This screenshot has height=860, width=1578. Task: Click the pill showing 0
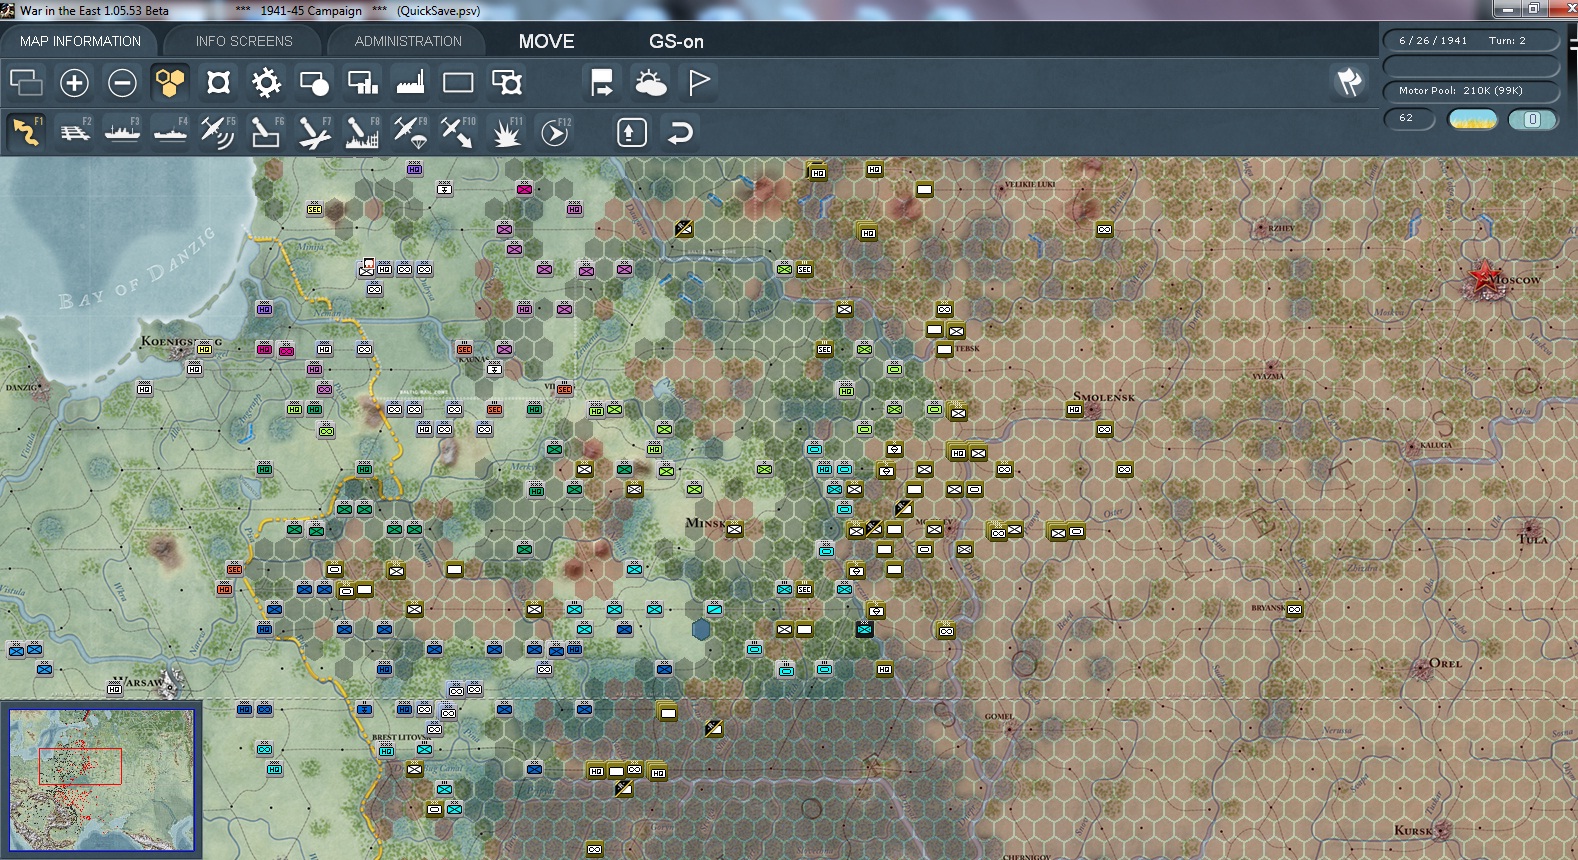click(1532, 120)
